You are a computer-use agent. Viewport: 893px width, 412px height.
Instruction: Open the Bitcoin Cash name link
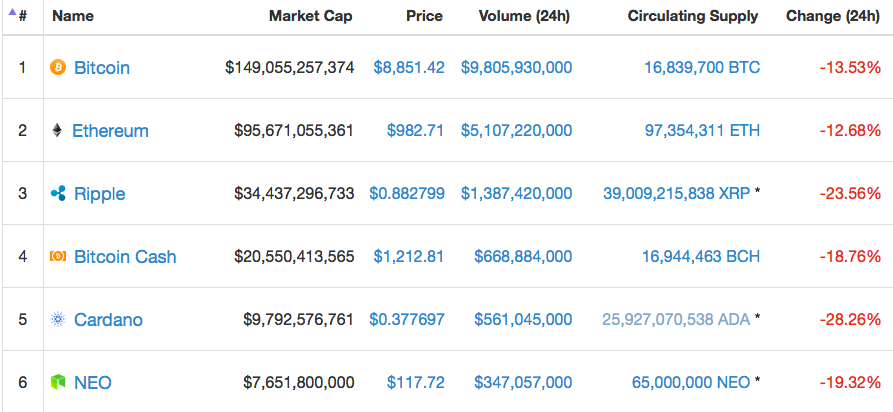125,257
